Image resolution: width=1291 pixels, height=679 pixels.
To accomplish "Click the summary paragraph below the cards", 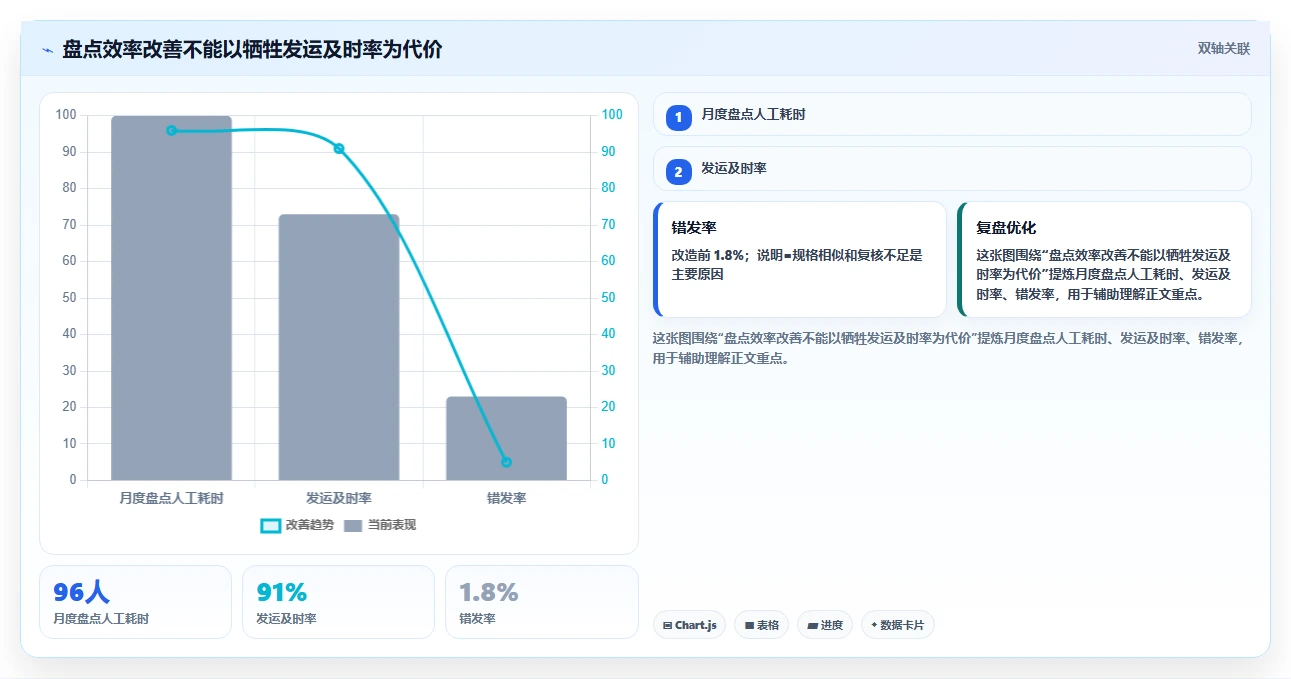I will tap(950, 348).
